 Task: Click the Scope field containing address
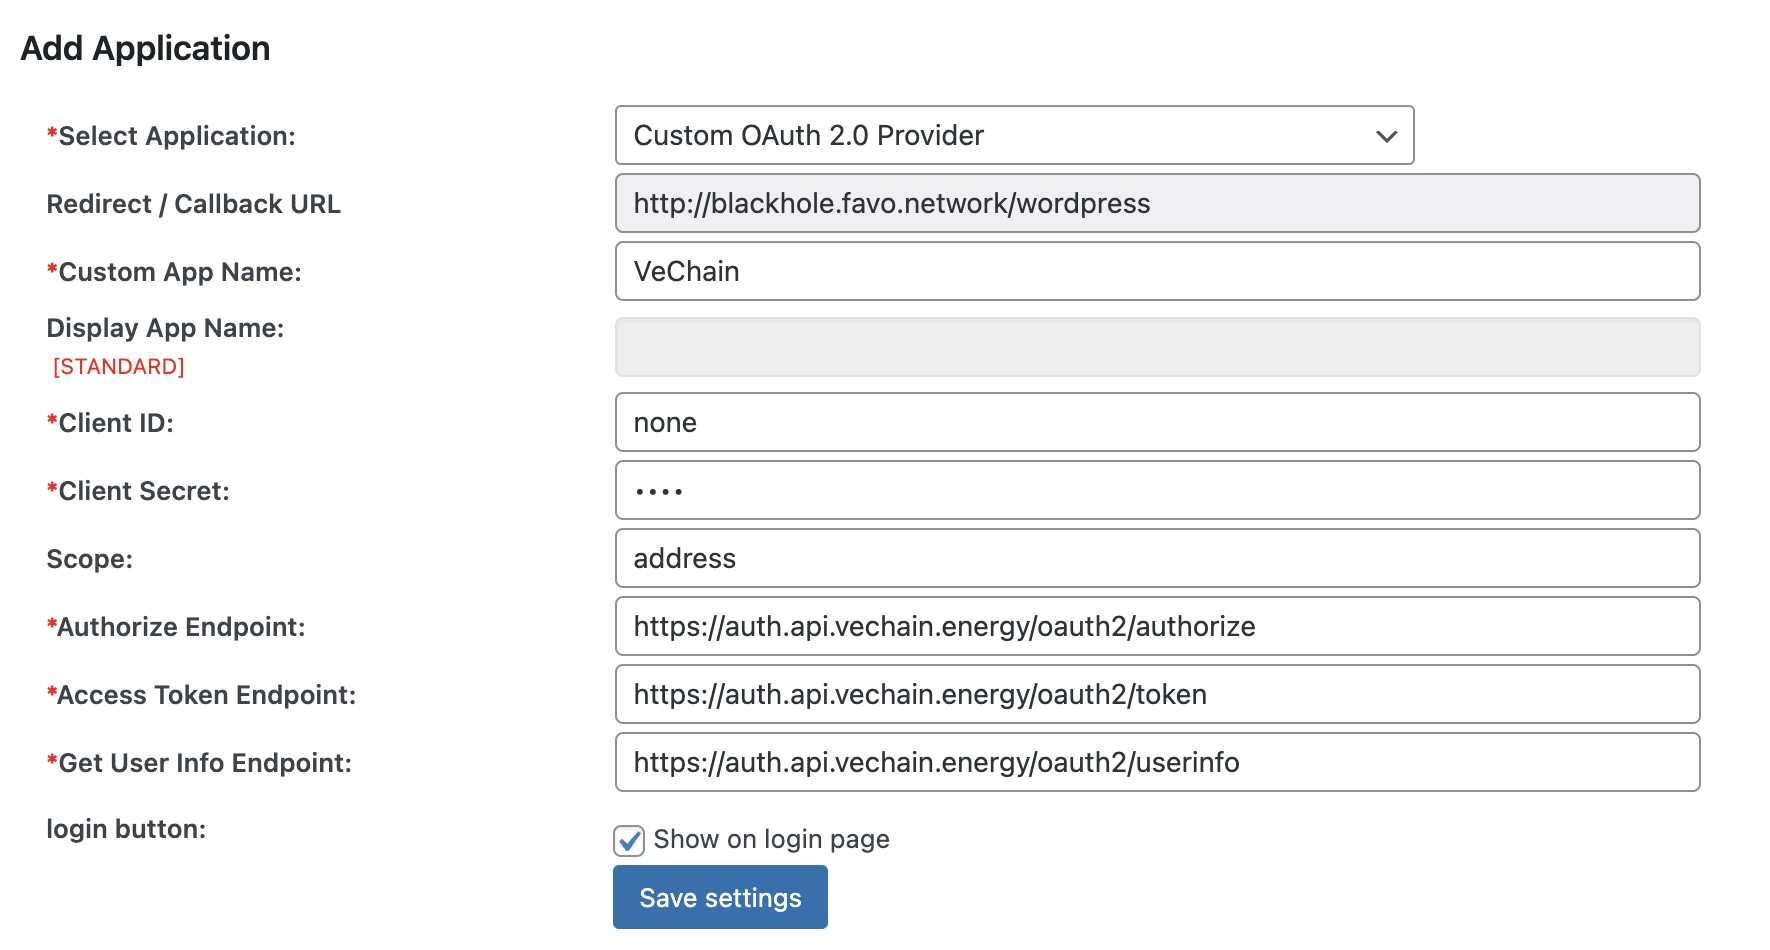coord(1157,558)
